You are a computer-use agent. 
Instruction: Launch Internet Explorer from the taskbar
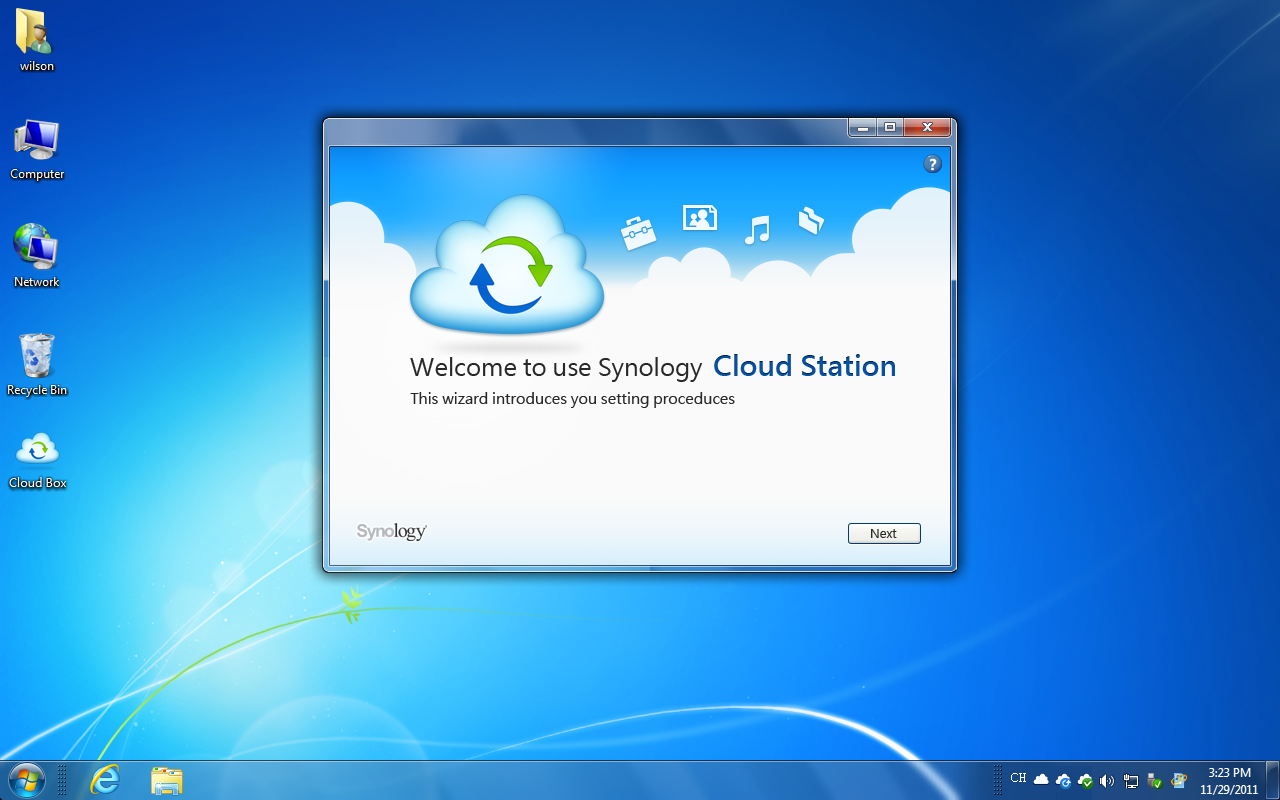click(x=104, y=779)
